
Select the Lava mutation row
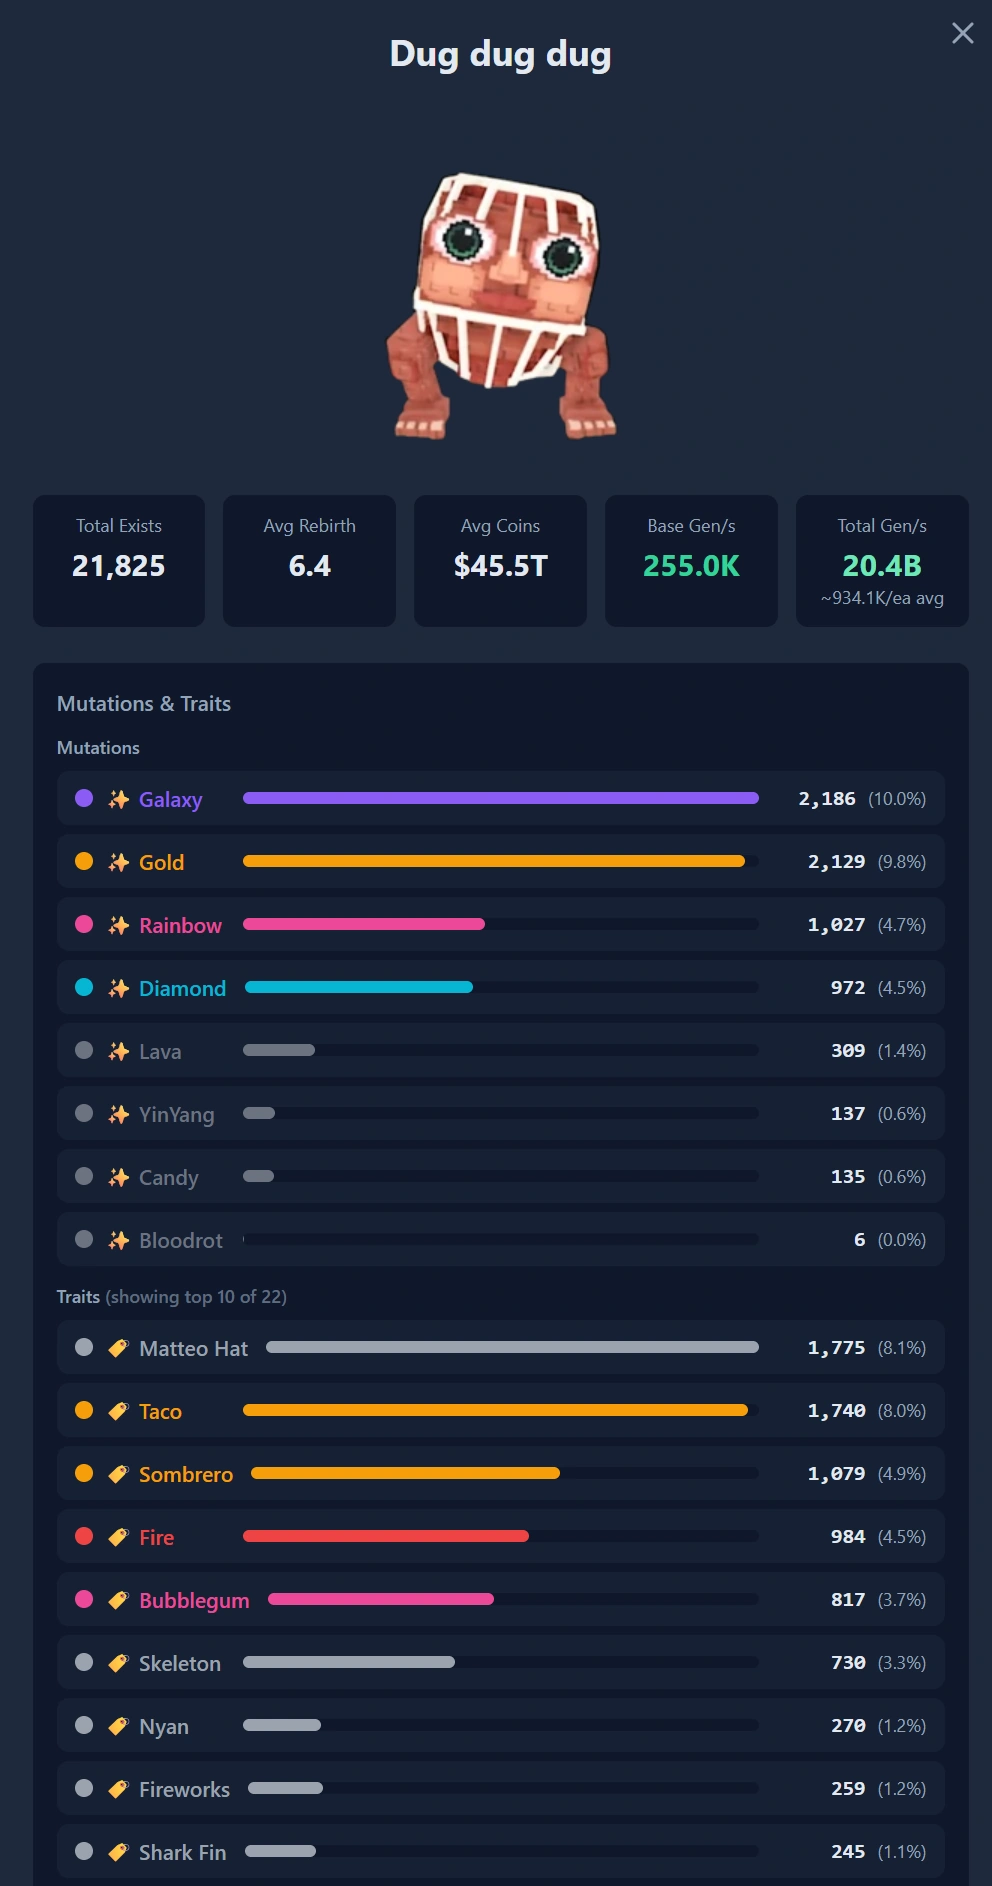(x=501, y=1050)
